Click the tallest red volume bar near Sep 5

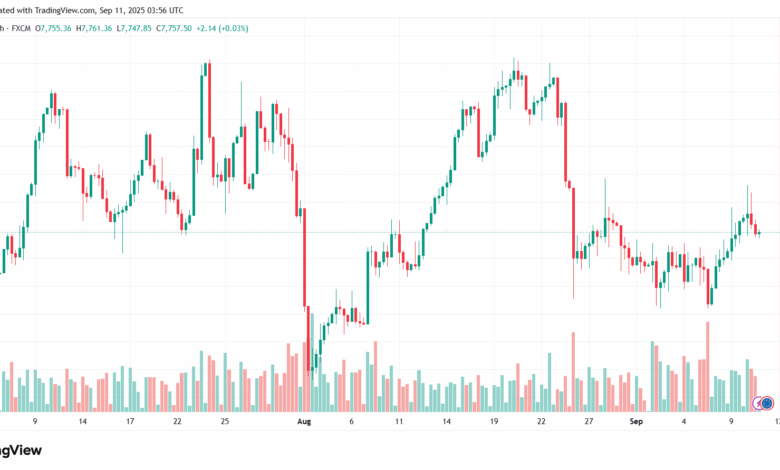click(708, 365)
